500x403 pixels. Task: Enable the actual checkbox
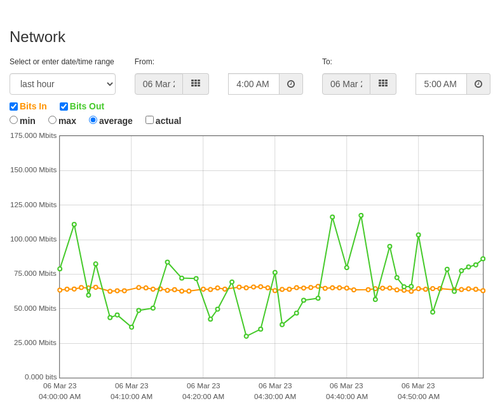point(150,120)
